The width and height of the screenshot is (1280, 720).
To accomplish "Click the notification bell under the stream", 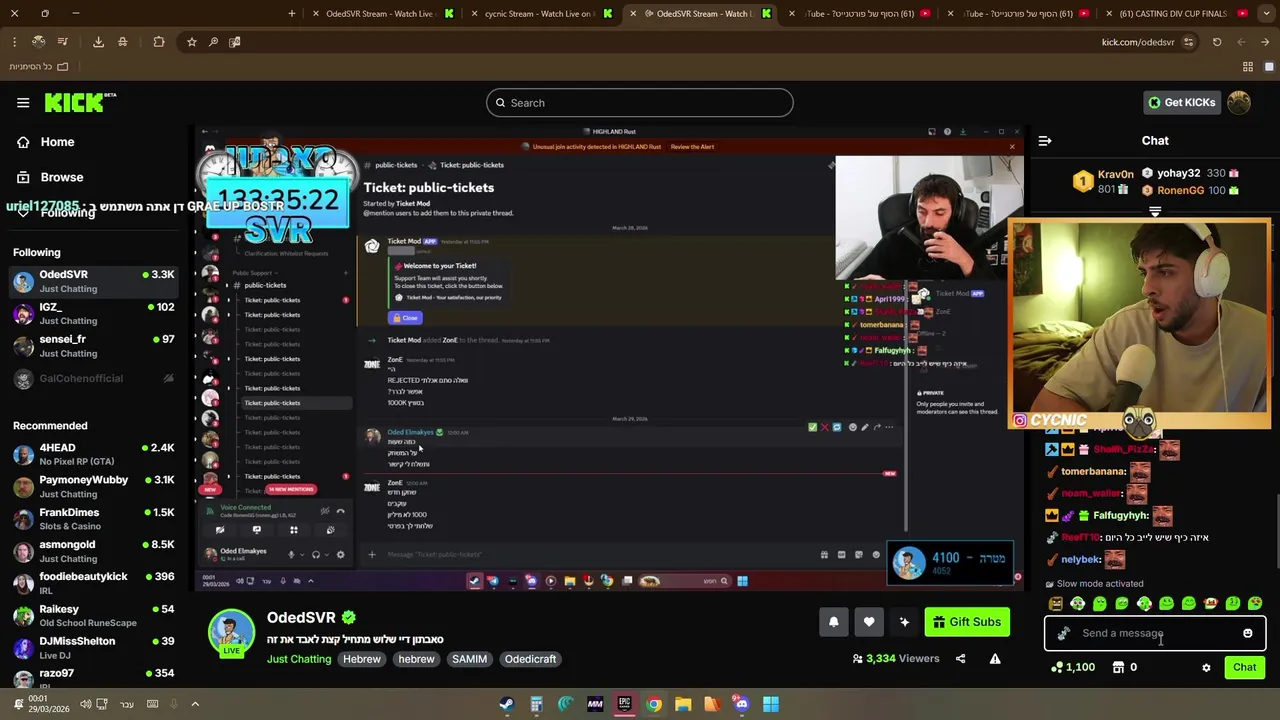I will pos(833,622).
